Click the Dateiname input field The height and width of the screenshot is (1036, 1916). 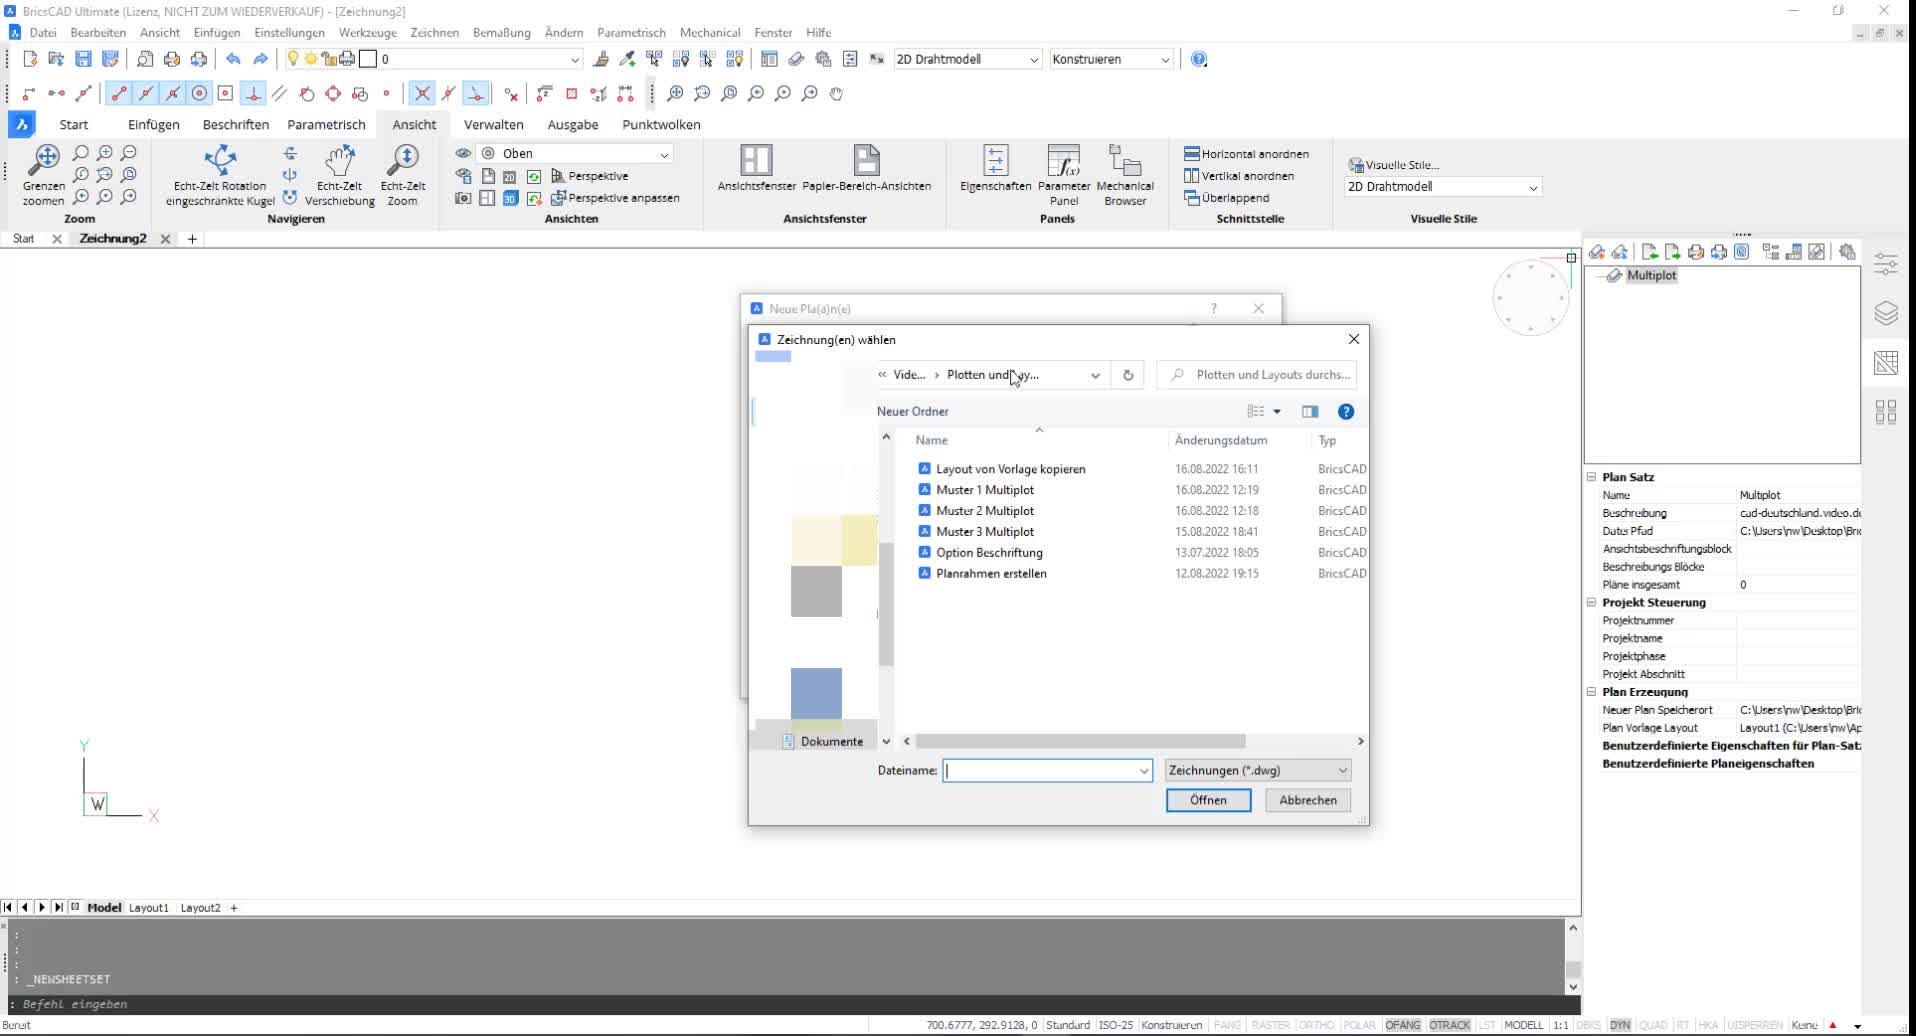[x=1047, y=770]
